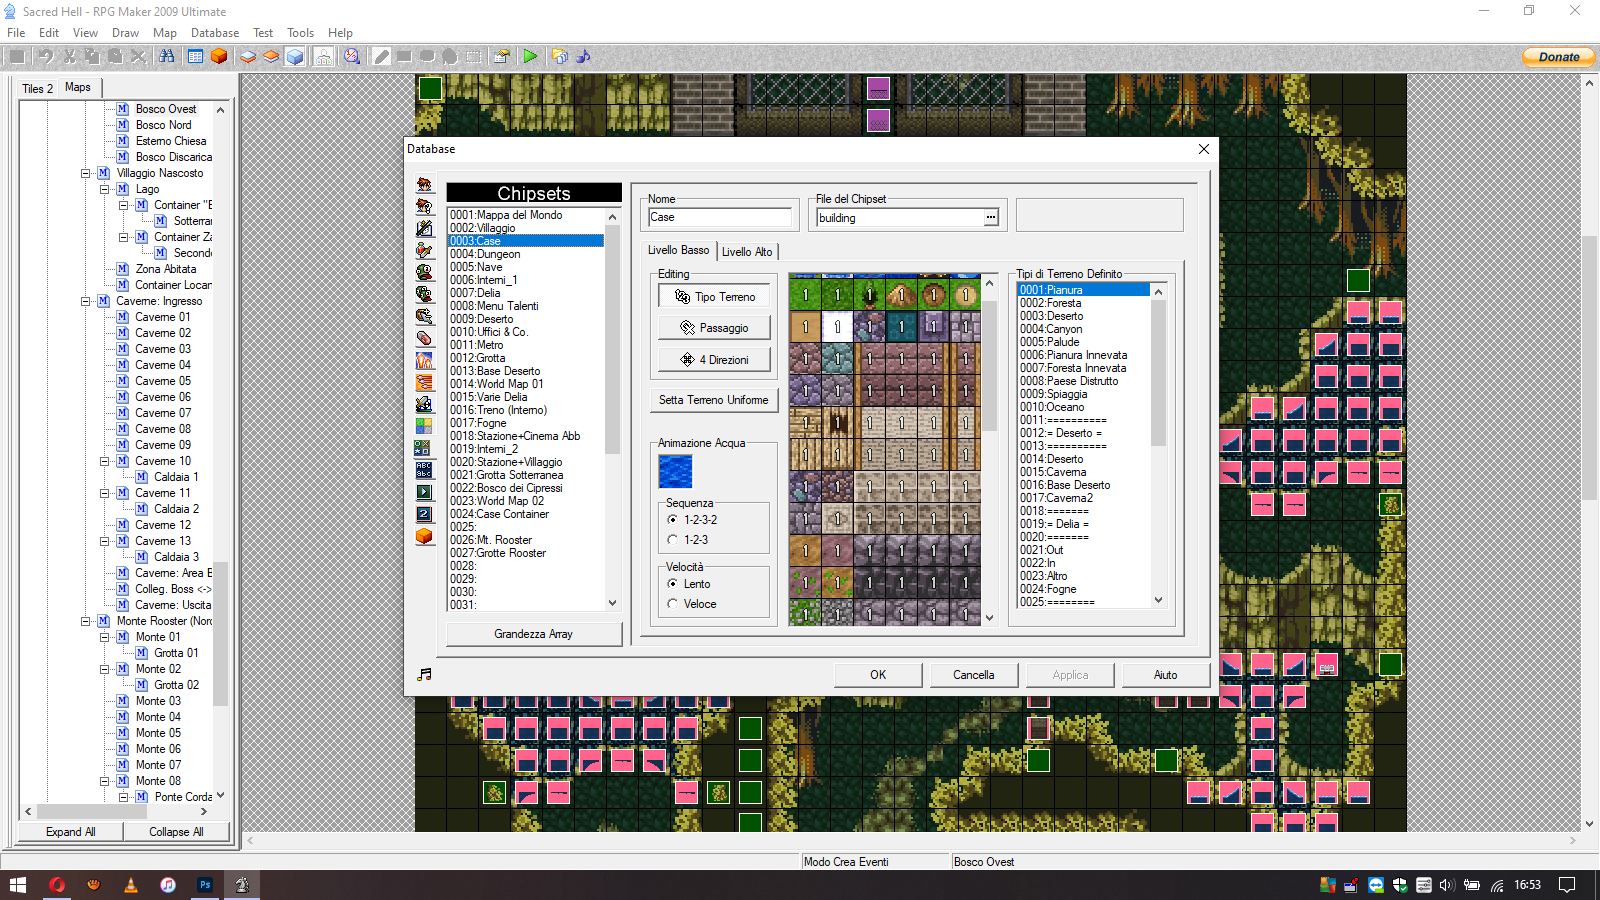
Task: Click the zoom scale 1/2 toolbar icon
Action: pos(352,56)
